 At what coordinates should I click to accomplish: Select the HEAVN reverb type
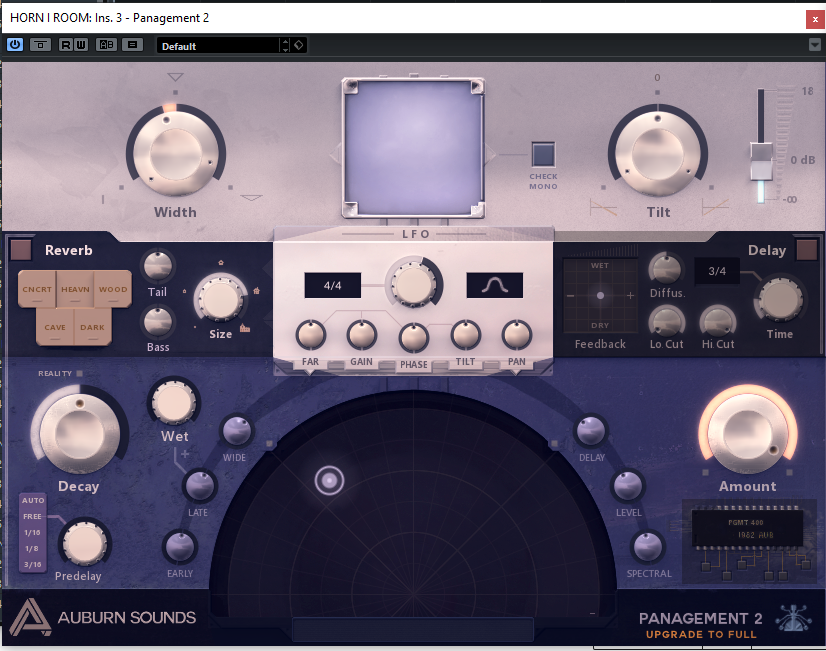pyautogui.click(x=75, y=289)
